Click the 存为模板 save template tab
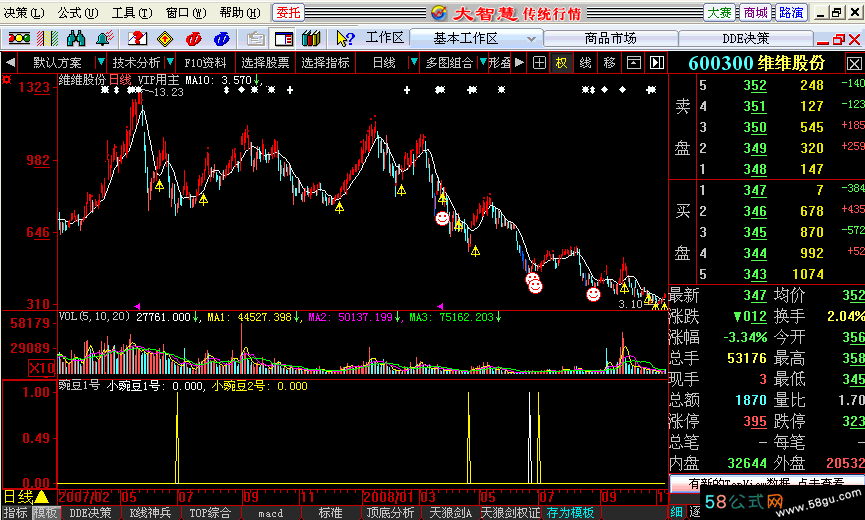This screenshot has height=520, width=865. [x=570, y=513]
